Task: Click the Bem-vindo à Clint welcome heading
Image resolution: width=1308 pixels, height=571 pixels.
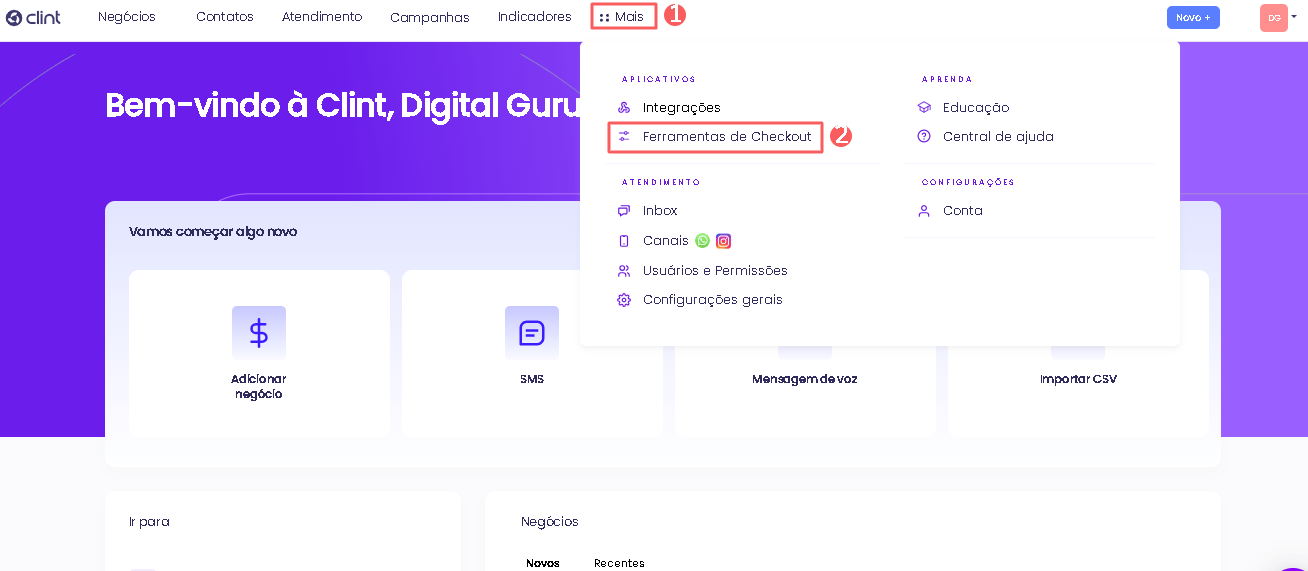Action: point(342,106)
